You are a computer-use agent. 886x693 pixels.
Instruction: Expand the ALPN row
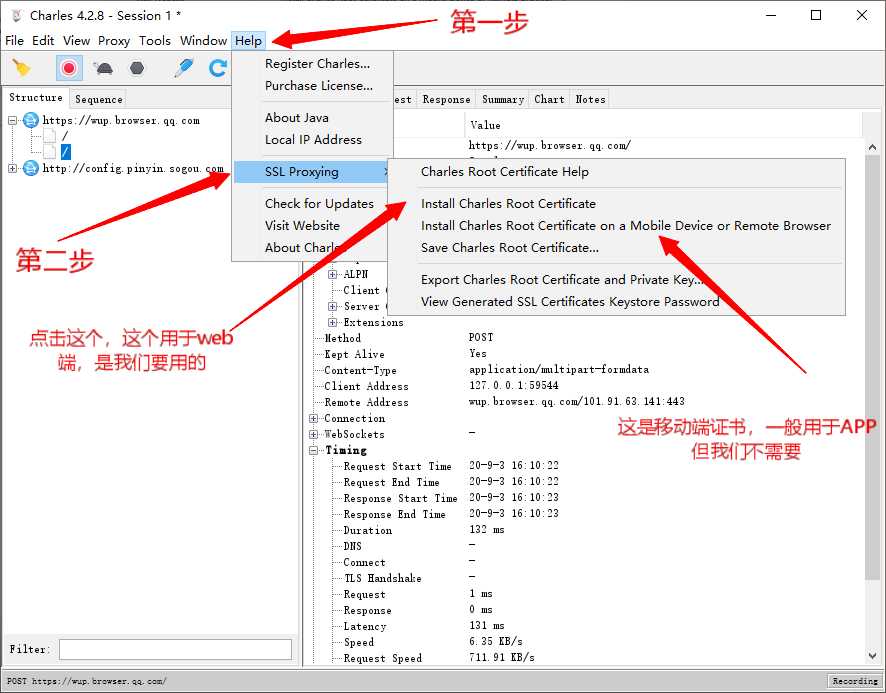332,274
